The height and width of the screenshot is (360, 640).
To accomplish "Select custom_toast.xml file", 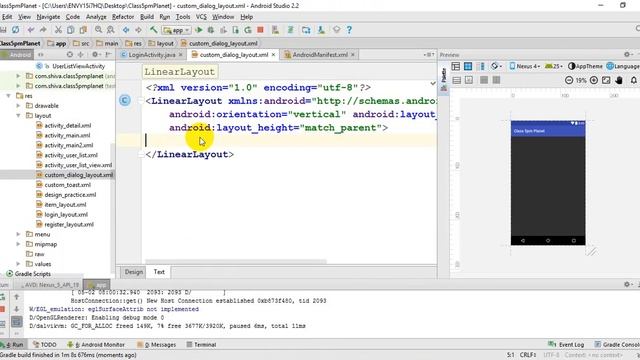I will pyautogui.click(x=68, y=185).
